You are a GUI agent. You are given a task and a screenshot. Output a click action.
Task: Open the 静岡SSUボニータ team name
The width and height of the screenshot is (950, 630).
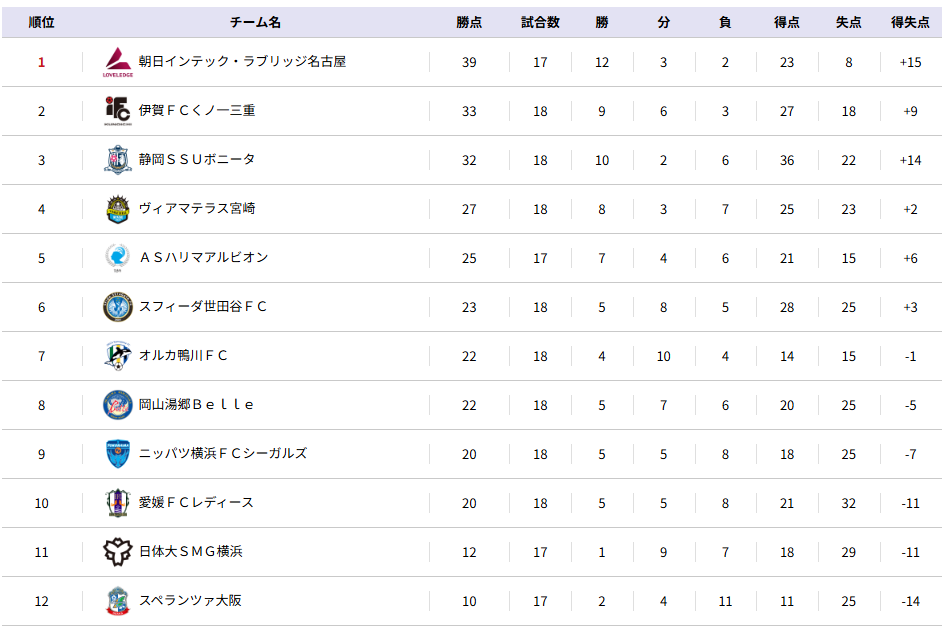(197, 159)
